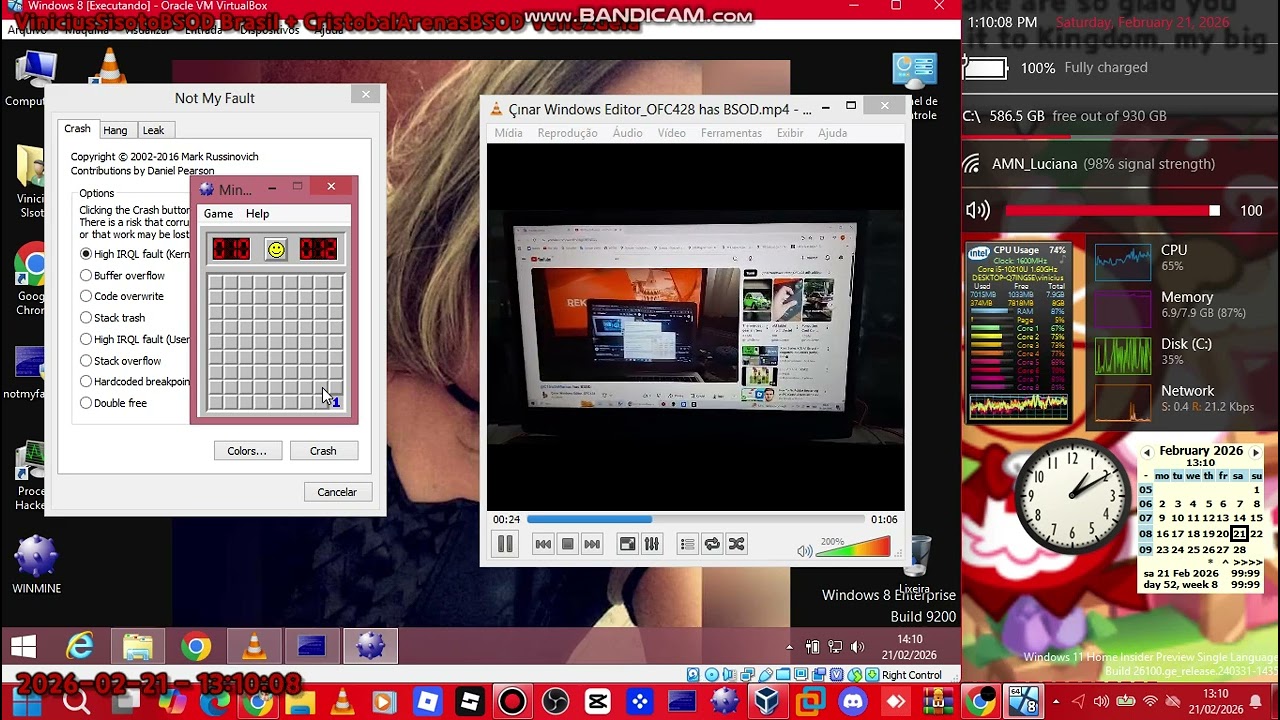Jump to previous media in VLC
Screen dimensions: 1280x720
[x=543, y=544]
